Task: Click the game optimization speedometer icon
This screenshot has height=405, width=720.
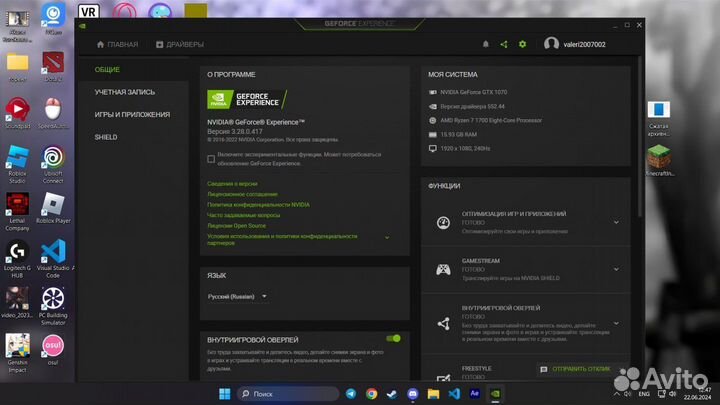Action: pyautogui.click(x=443, y=222)
